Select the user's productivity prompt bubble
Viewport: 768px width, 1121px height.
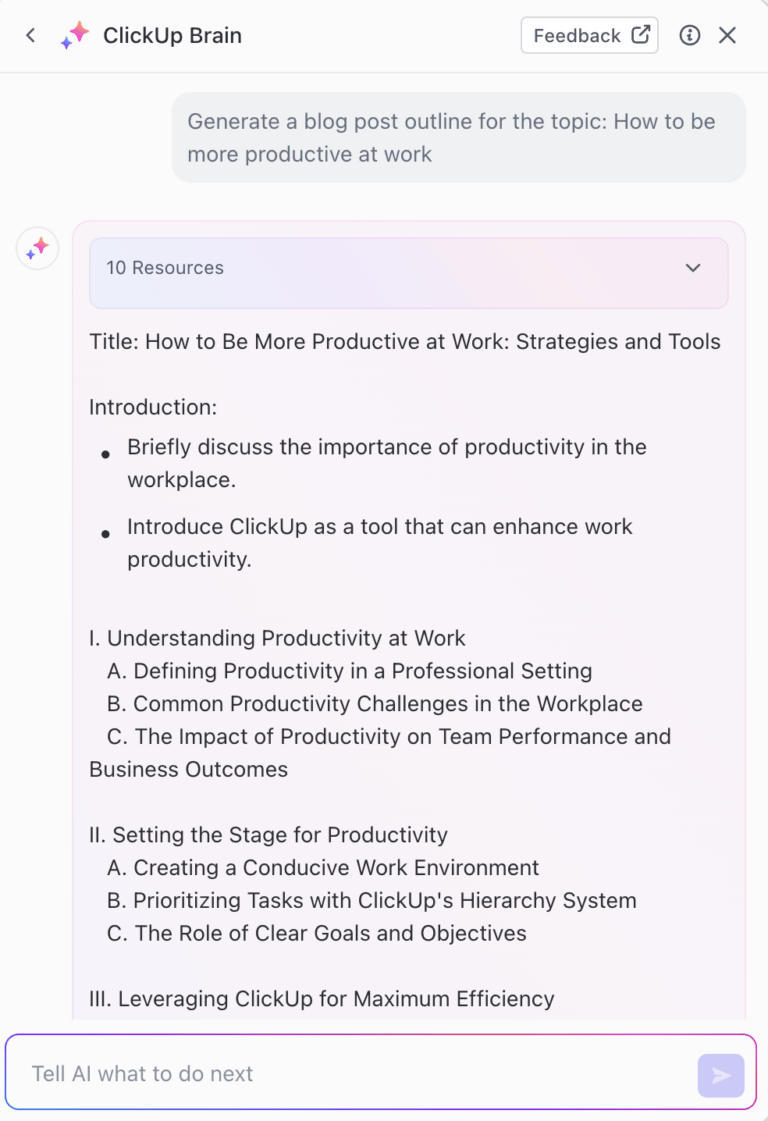(x=458, y=137)
